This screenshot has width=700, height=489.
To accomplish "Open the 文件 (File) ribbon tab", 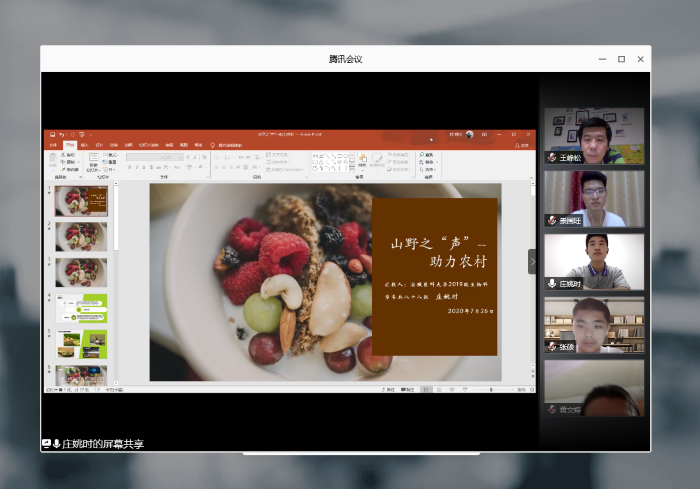I will [x=54, y=145].
